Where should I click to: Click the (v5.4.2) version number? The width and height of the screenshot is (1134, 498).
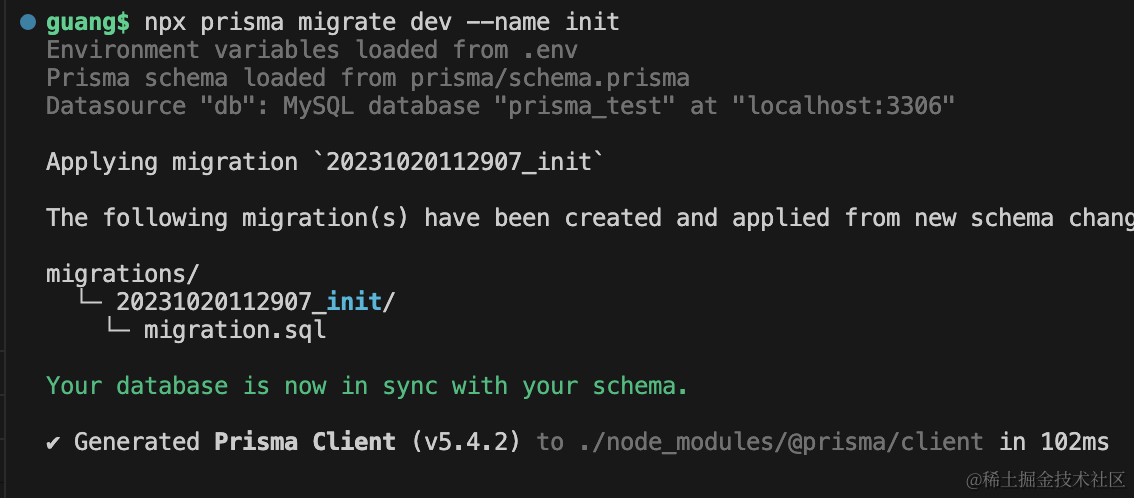pyautogui.click(x=466, y=442)
